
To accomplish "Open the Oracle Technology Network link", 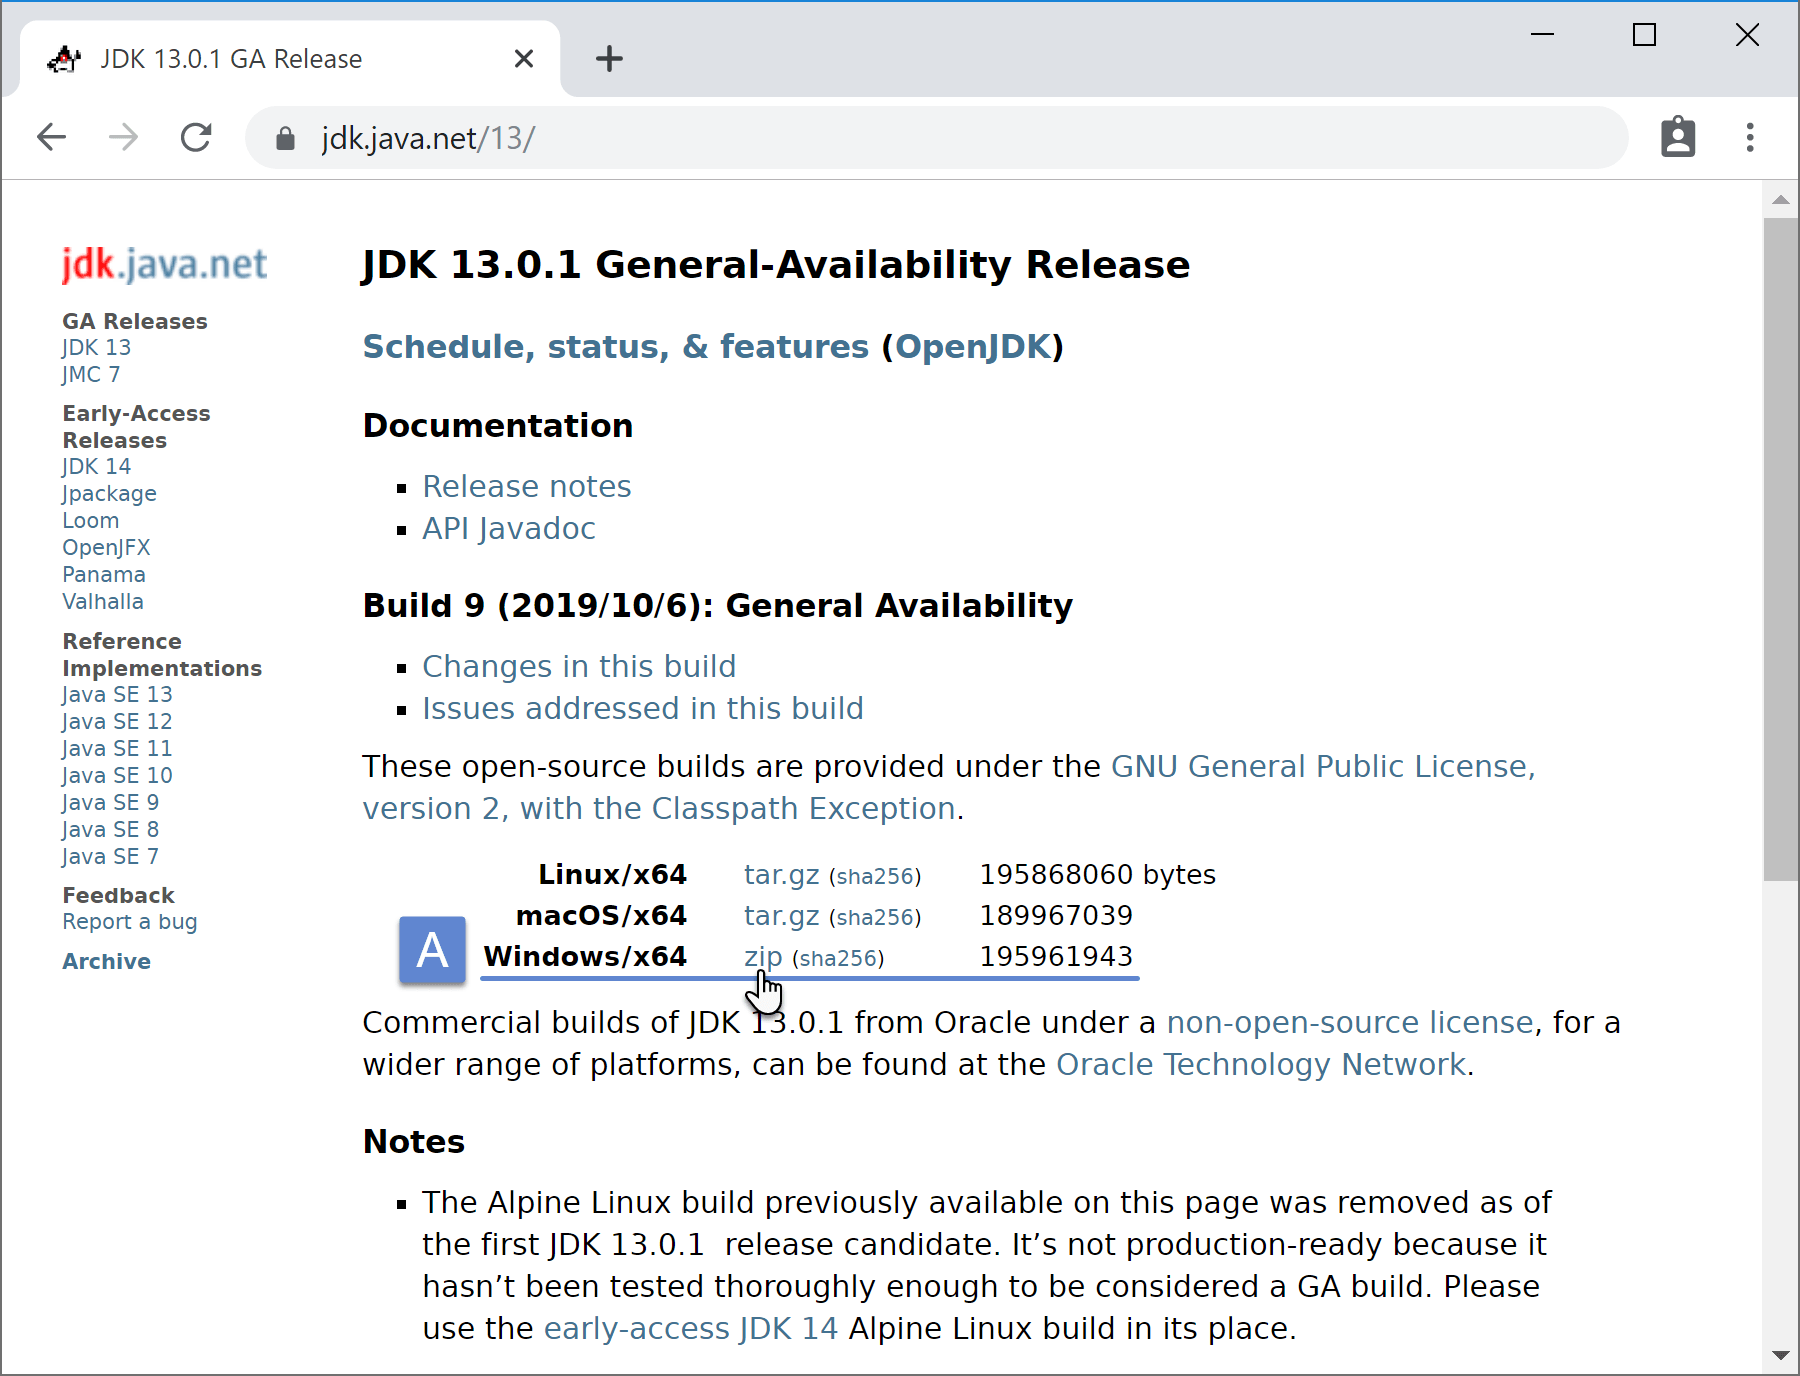I will pos(1261,1064).
